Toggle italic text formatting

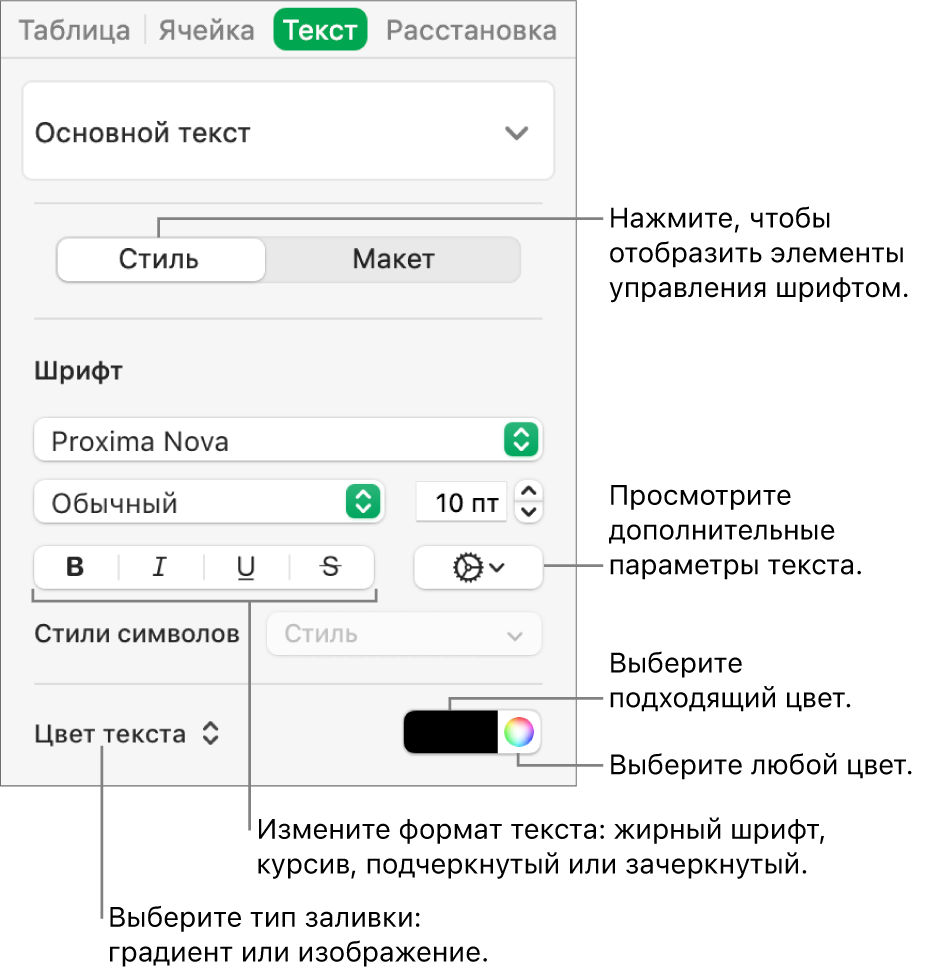160,567
